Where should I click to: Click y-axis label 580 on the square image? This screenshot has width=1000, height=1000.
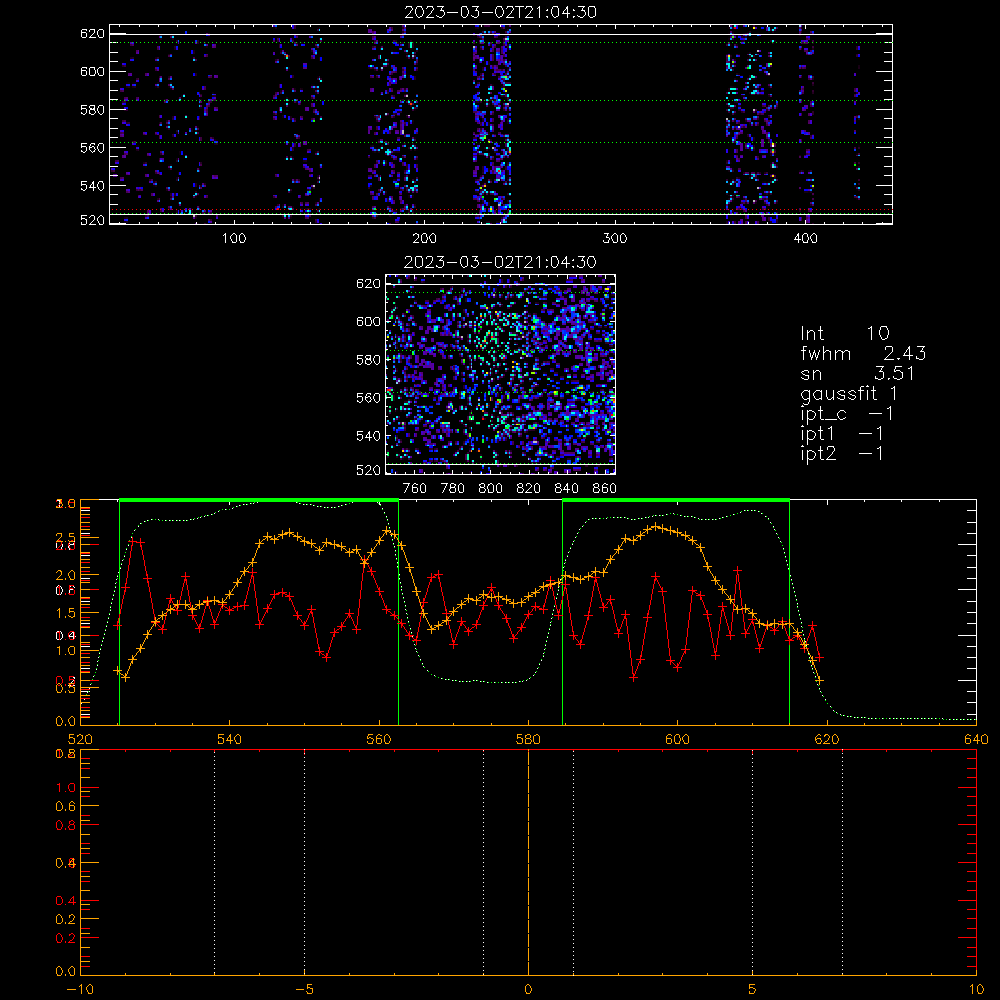[x=369, y=360]
